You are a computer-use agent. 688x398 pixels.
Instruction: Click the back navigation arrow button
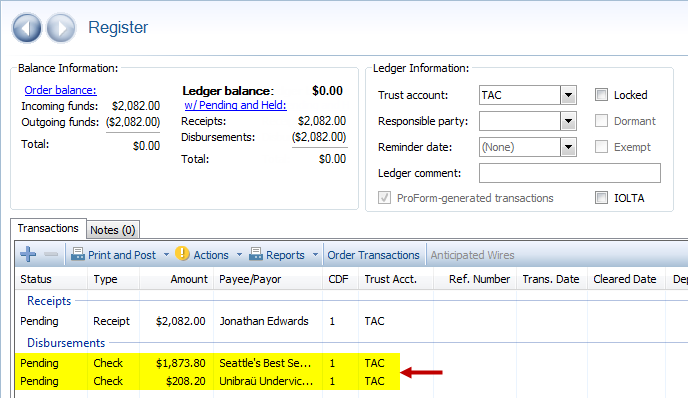click(27, 28)
